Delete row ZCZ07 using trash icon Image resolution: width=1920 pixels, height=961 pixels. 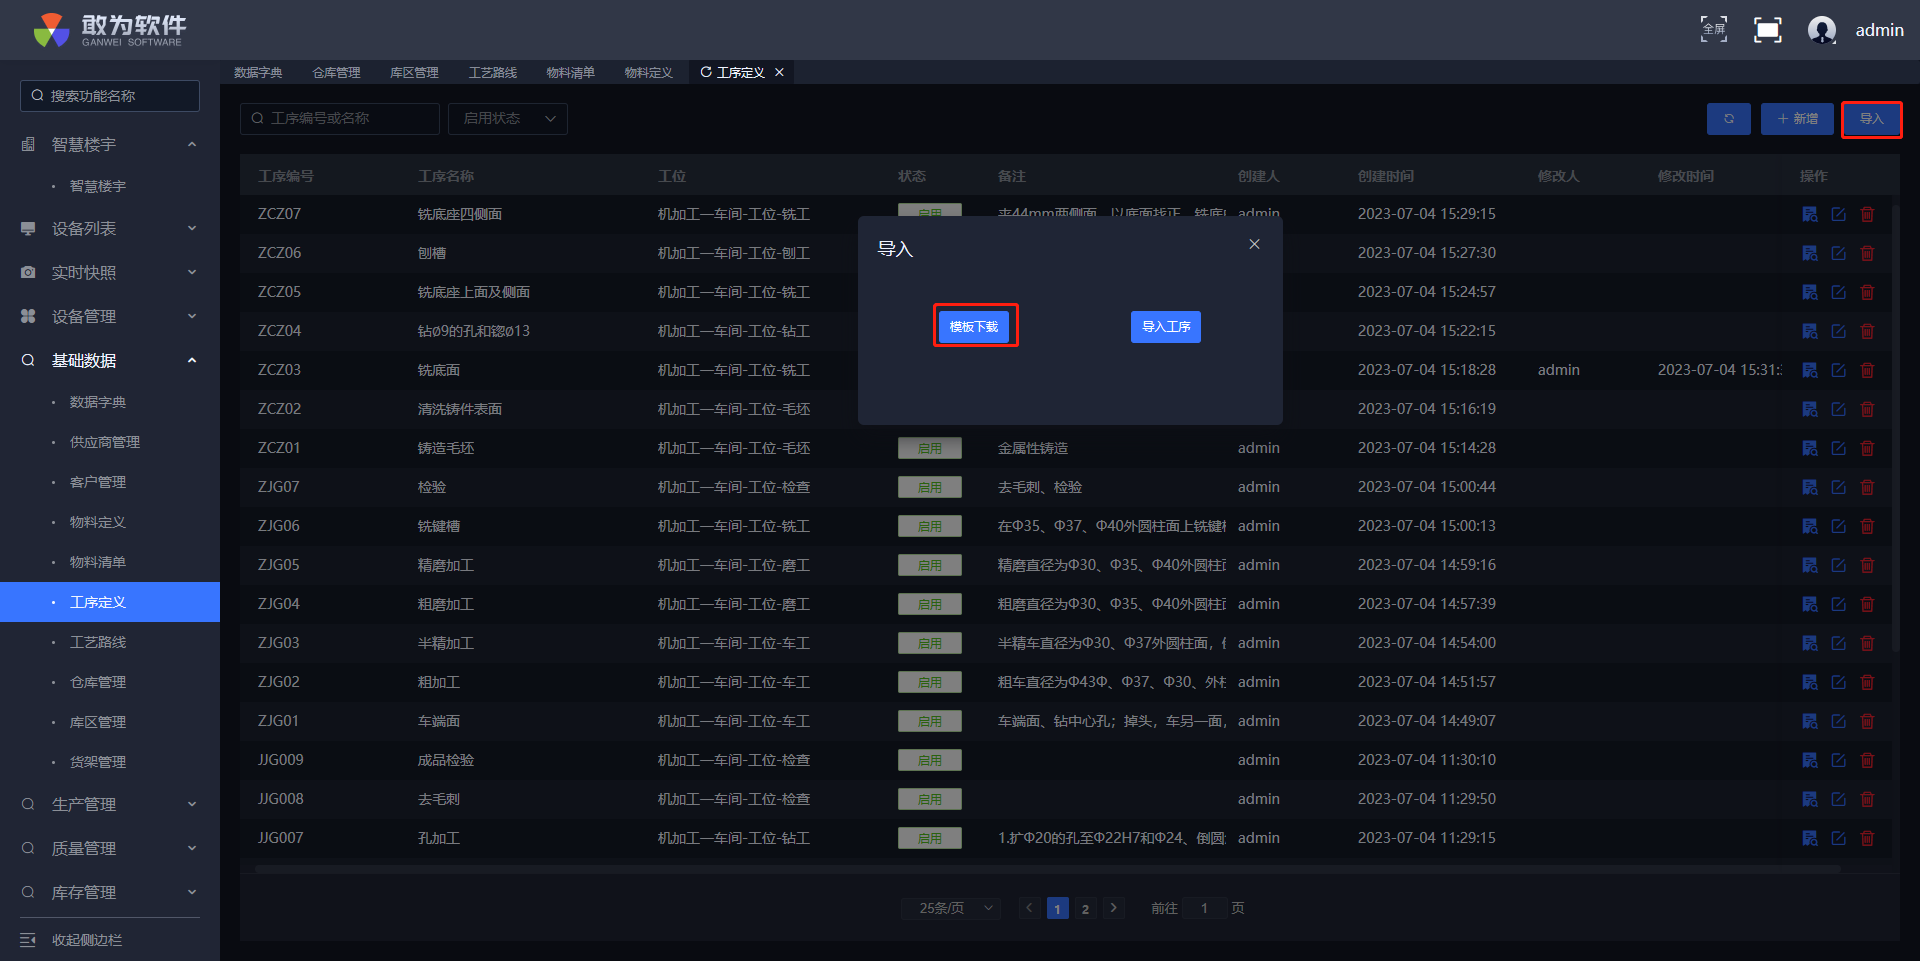click(x=1866, y=214)
